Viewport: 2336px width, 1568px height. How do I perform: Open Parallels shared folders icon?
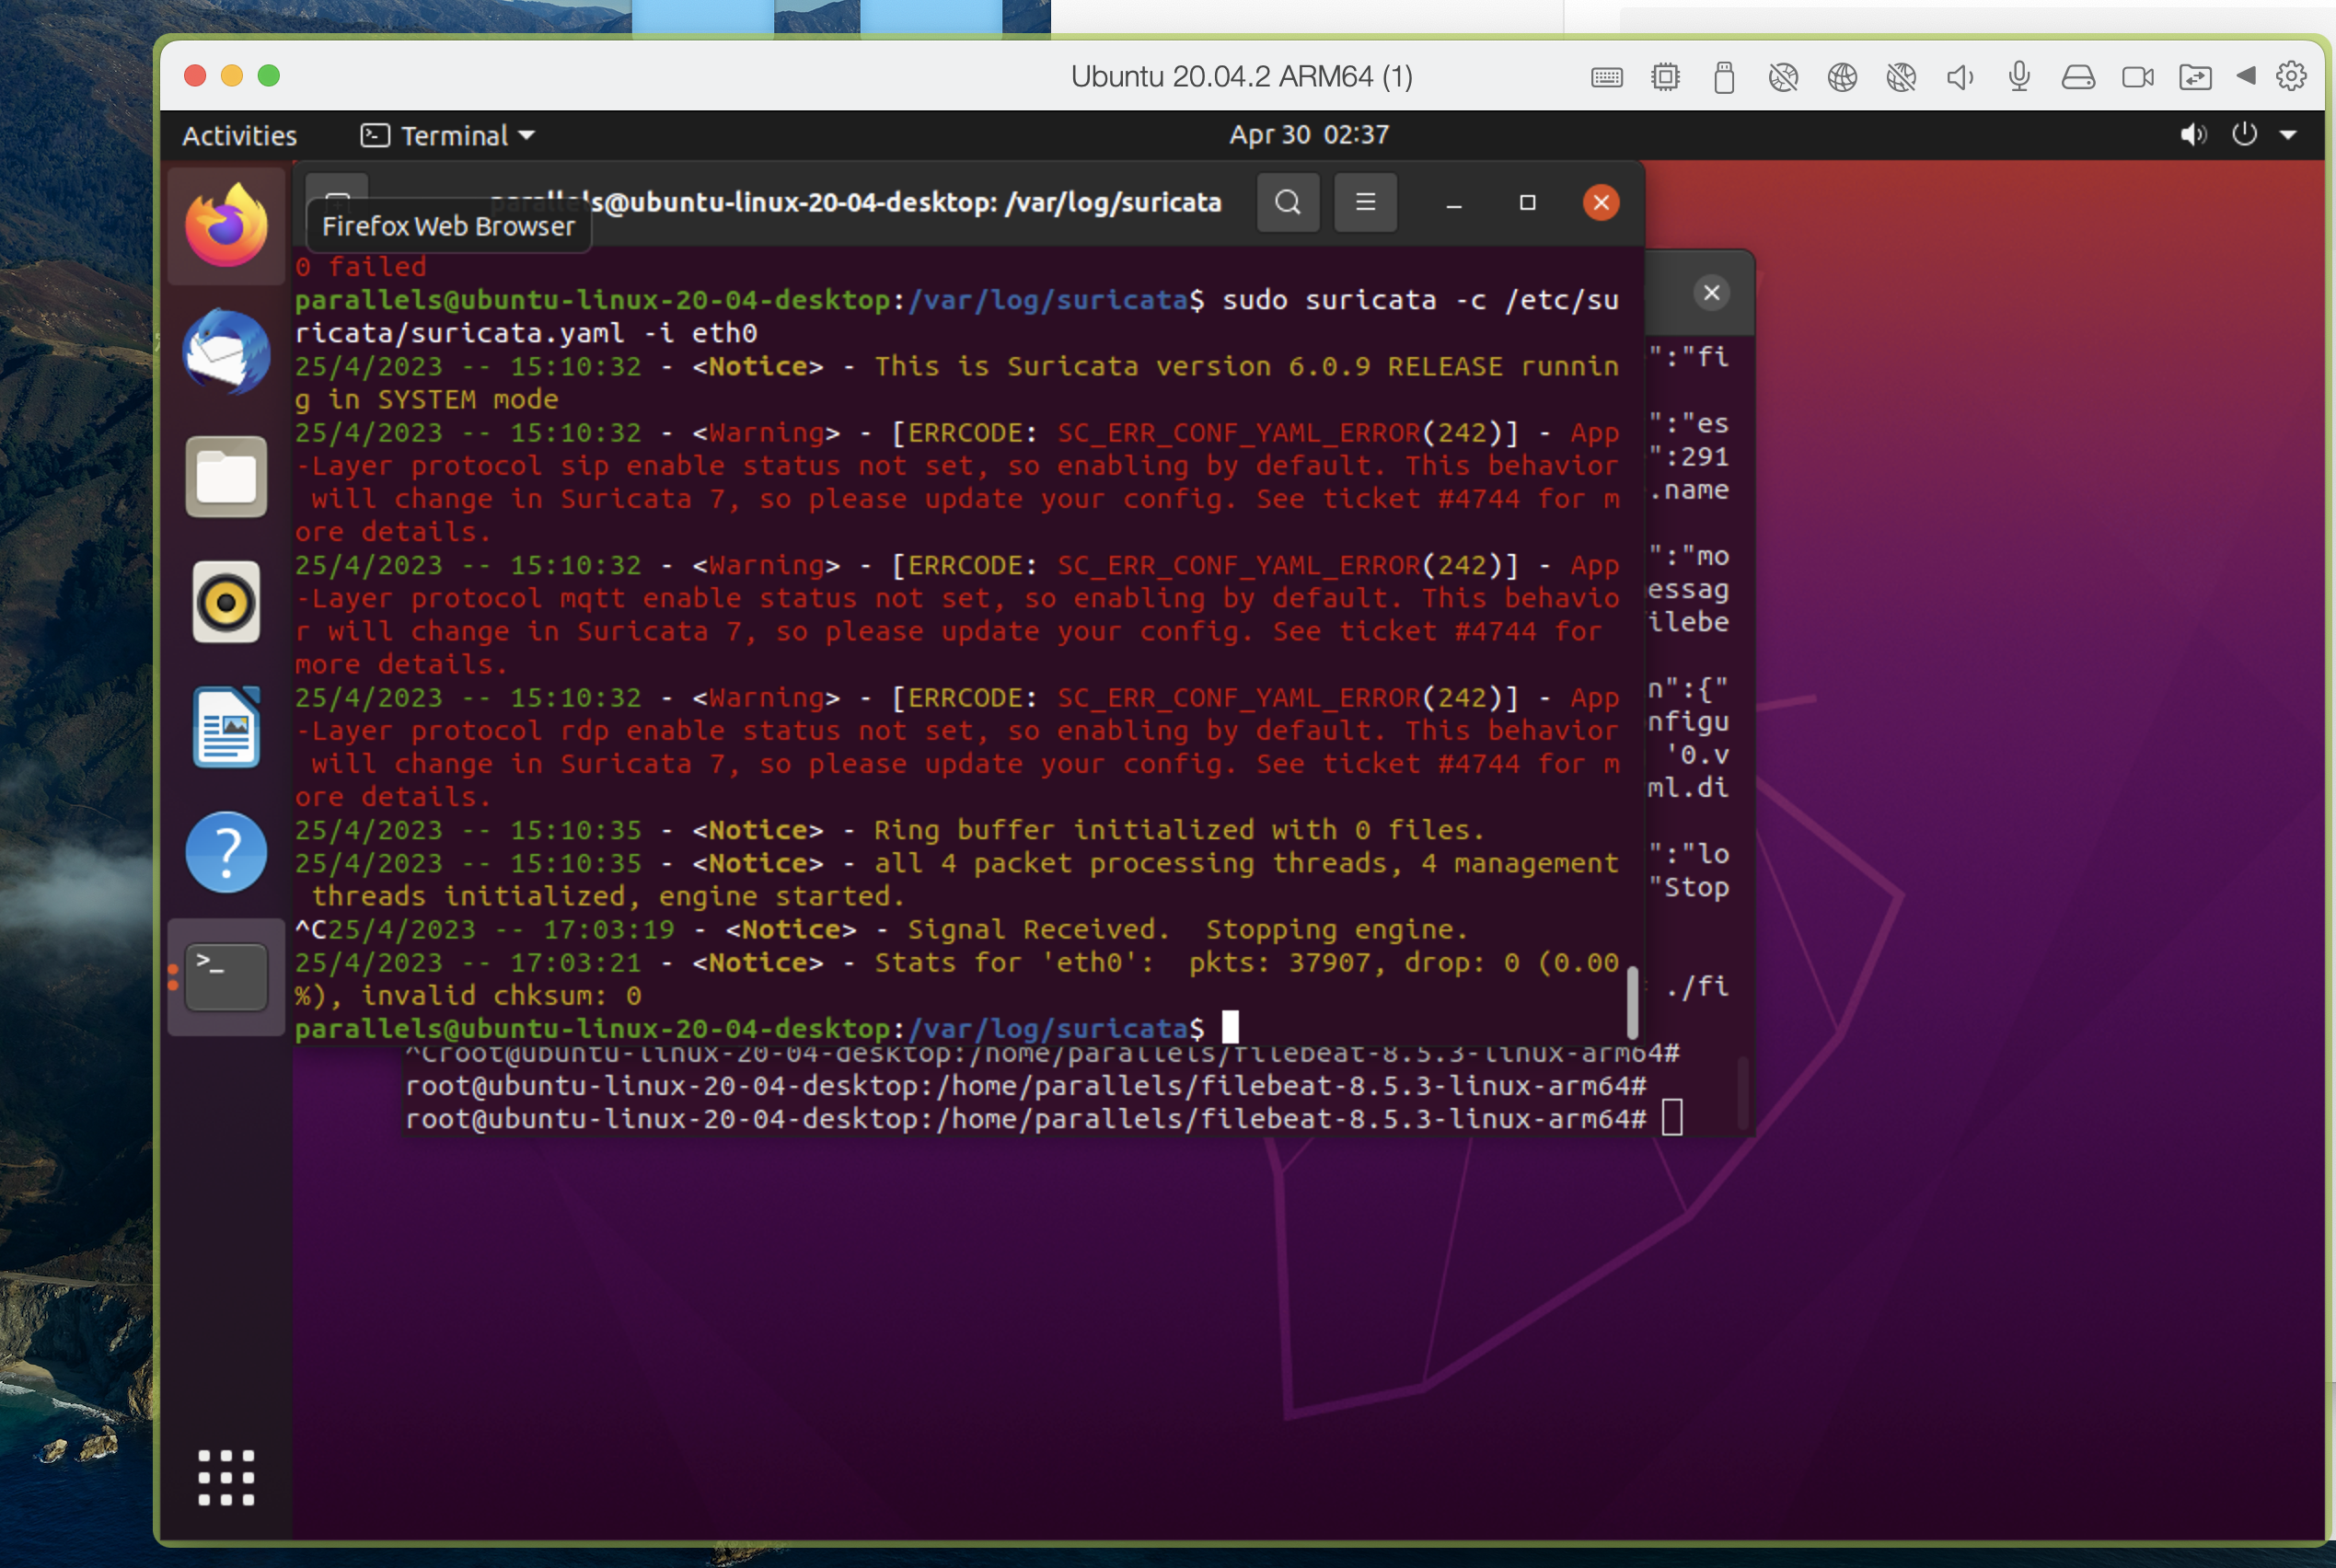pyautogui.click(x=2195, y=77)
